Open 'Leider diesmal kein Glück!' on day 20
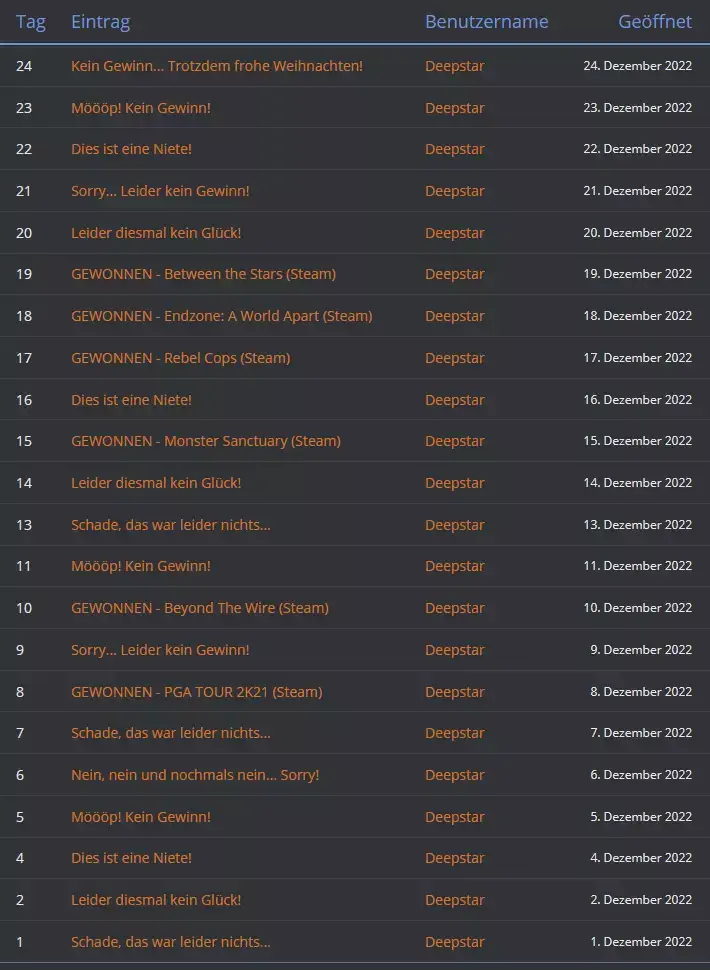Screen dimensions: 710x970 tap(156, 233)
